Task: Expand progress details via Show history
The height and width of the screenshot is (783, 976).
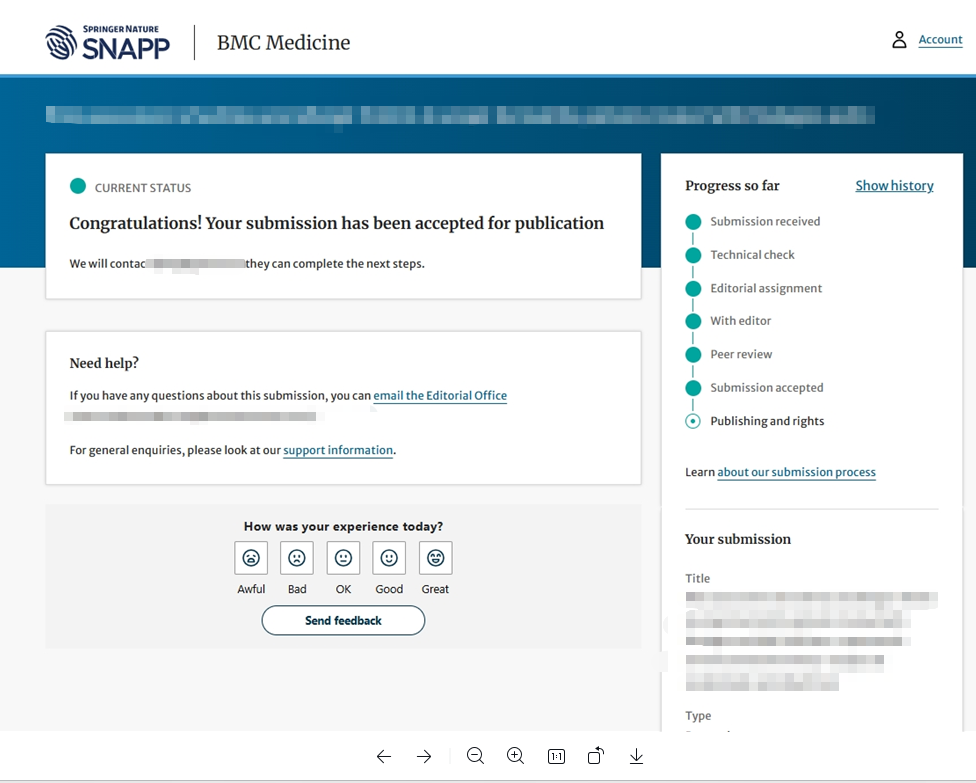Action: pos(894,186)
